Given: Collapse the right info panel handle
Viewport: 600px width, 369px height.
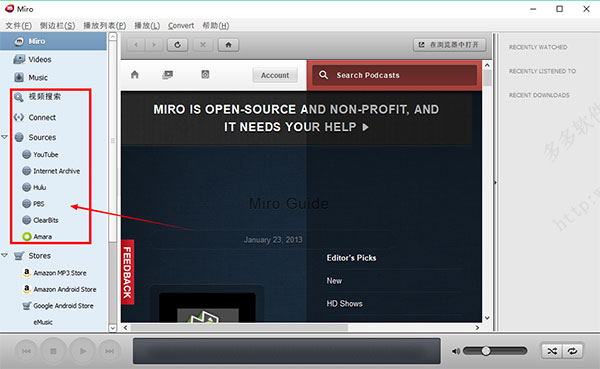Looking at the screenshot, I should [x=496, y=183].
